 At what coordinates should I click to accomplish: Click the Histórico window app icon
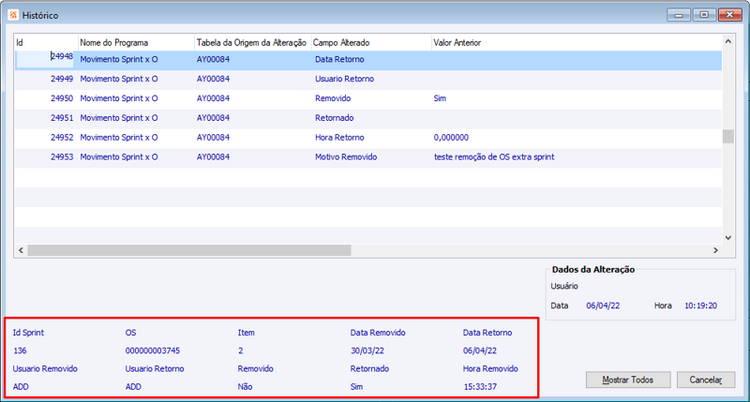(x=13, y=15)
